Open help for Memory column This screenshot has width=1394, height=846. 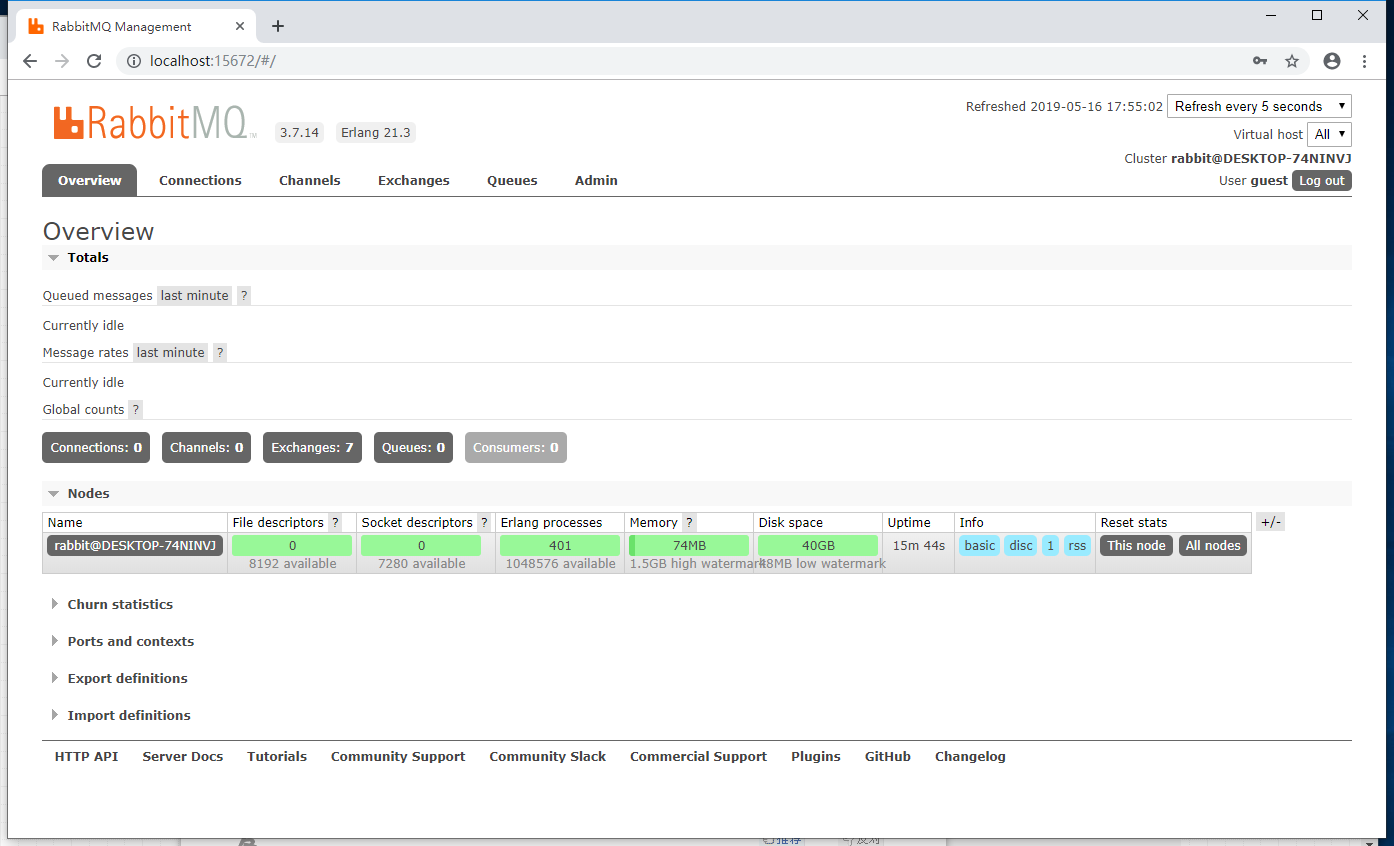(689, 522)
